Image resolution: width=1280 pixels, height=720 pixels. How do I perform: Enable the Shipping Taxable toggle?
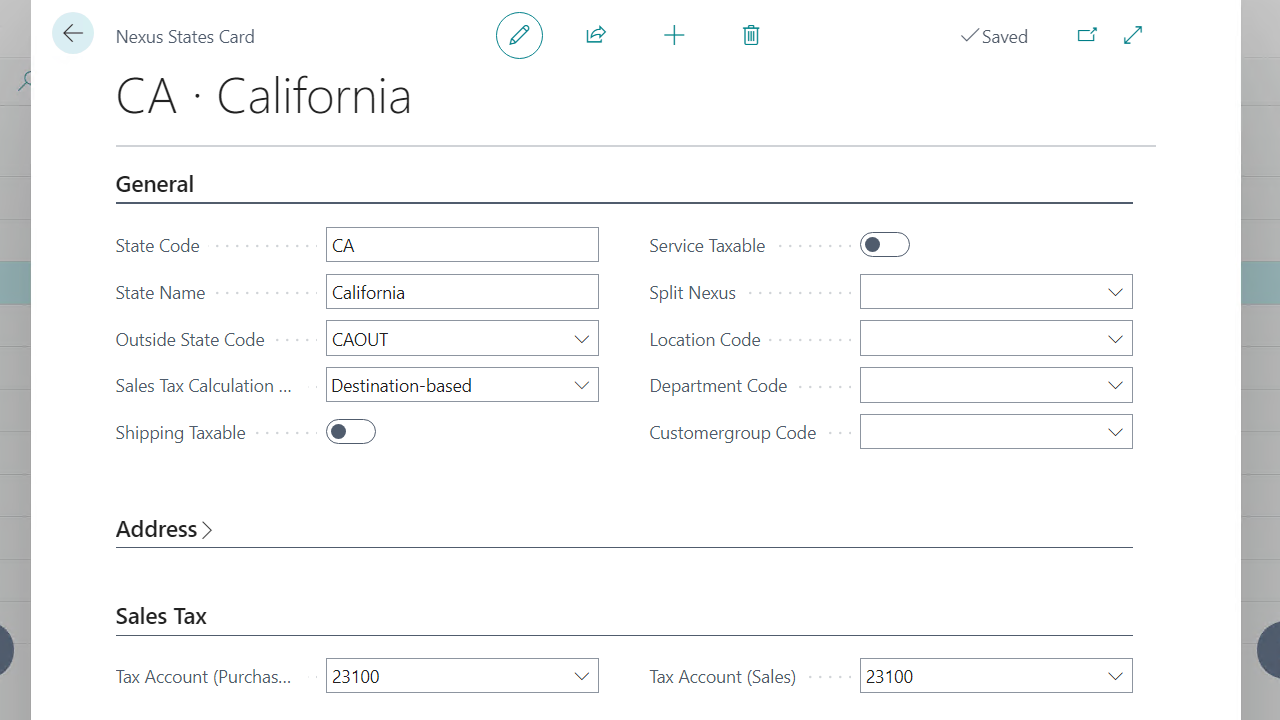[x=350, y=431]
